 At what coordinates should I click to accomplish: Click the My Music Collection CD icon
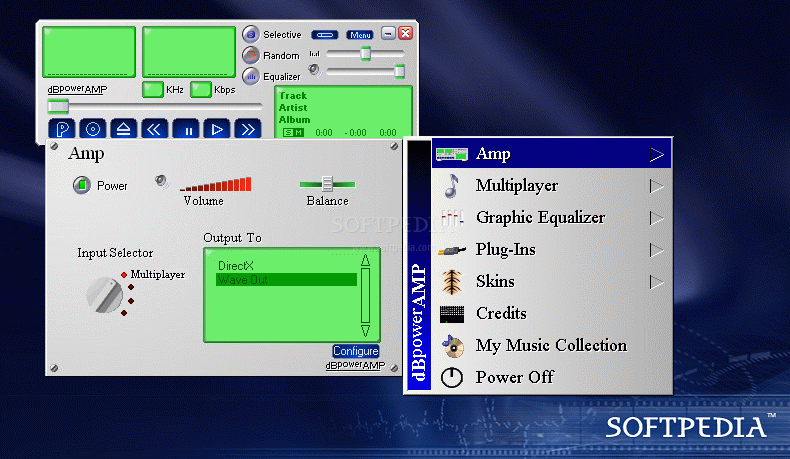click(452, 346)
